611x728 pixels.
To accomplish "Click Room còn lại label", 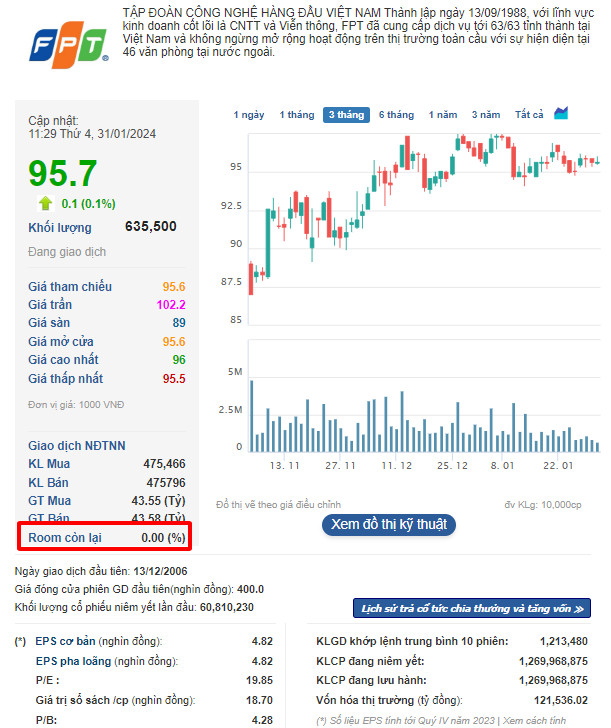I will (65, 538).
